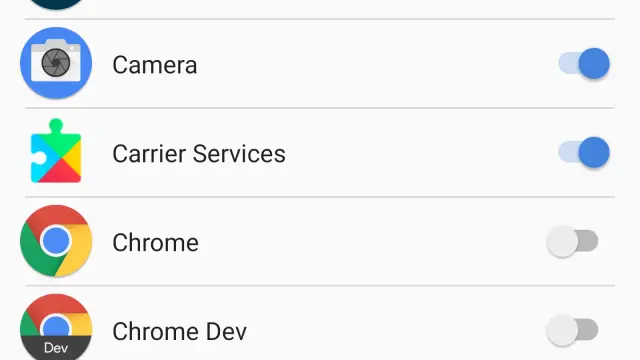The width and height of the screenshot is (640, 360).
Task: Click the shutter lens inside Camera icon
Action: tap(56, 62)
